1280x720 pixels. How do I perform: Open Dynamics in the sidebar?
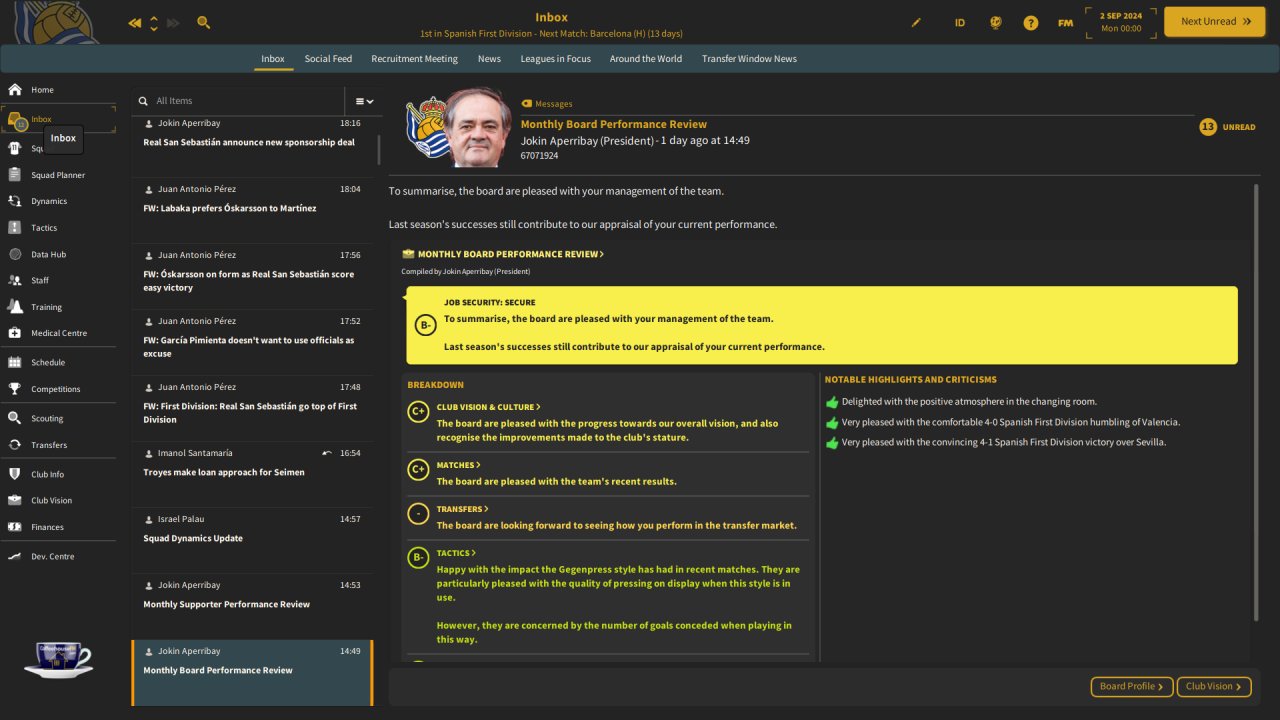pos(58,201)
